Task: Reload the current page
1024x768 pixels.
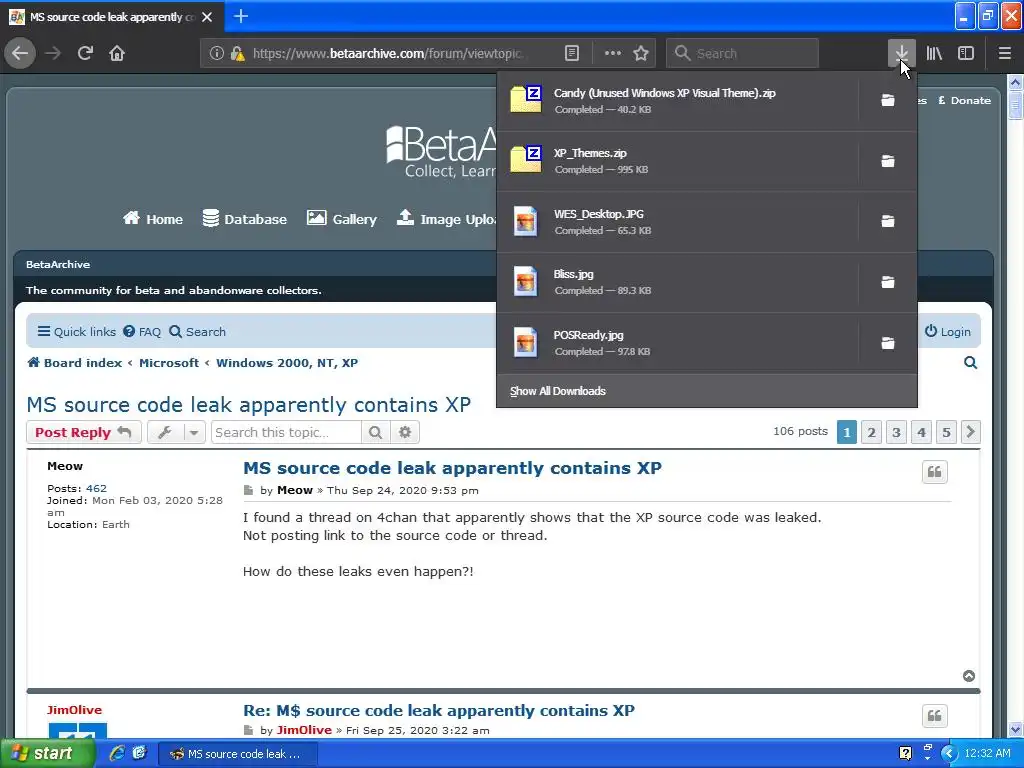Action: point(85,53)
